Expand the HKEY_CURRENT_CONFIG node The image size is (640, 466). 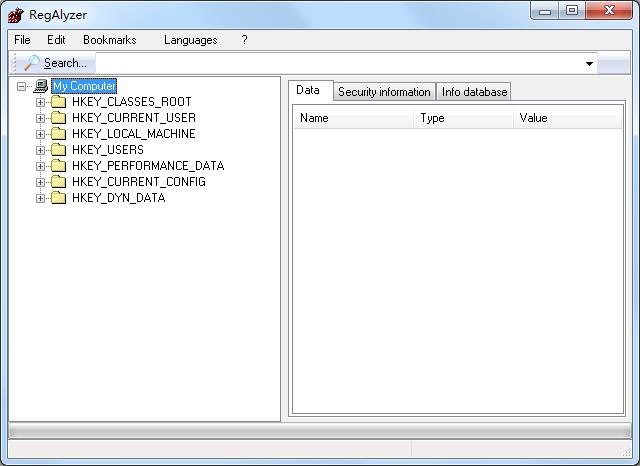click(x=40, y=182)
